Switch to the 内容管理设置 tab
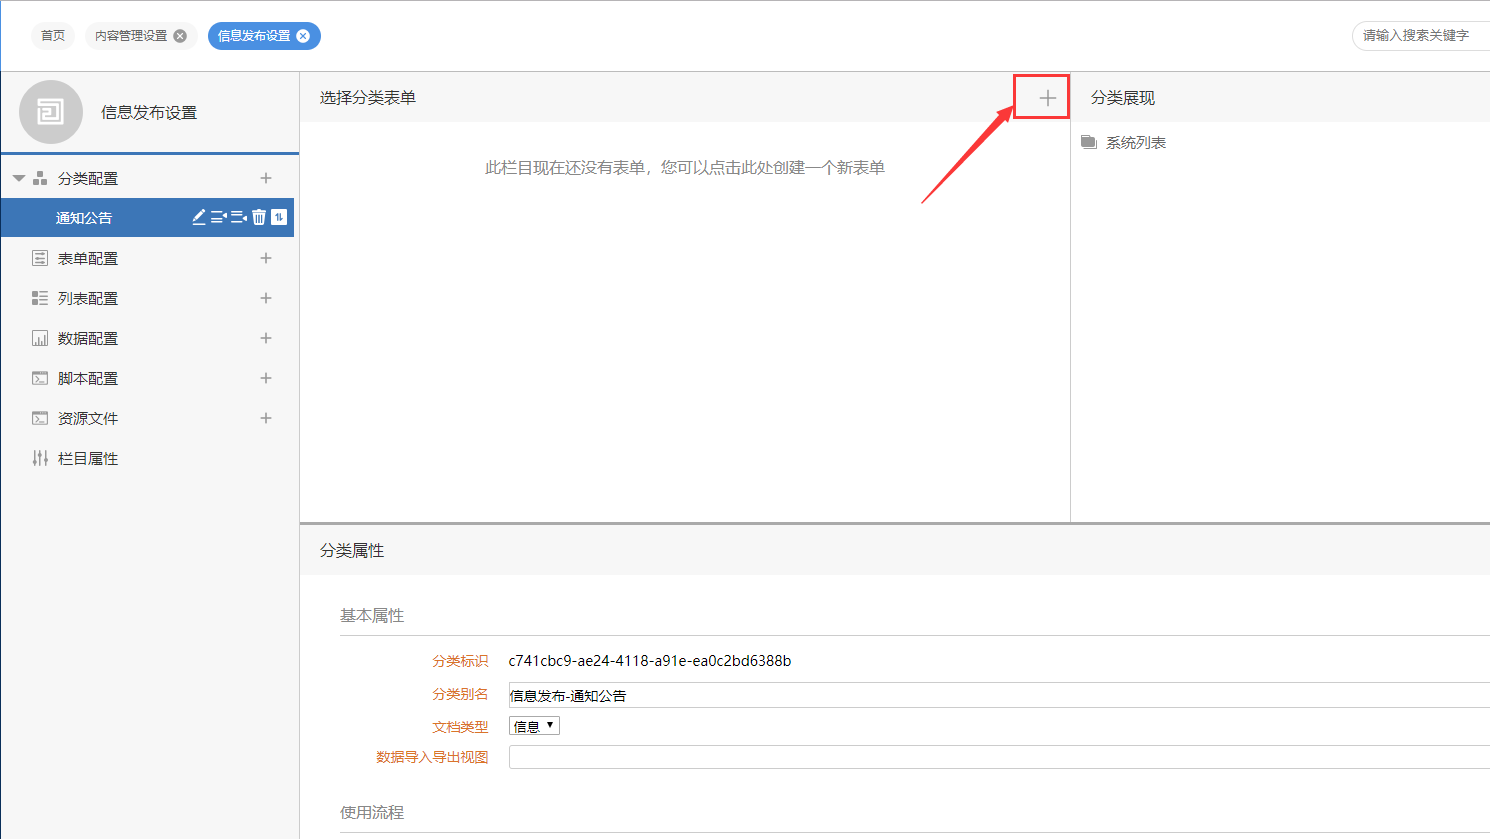Viewport: 1490px width, 839px height. click(131, 36)
